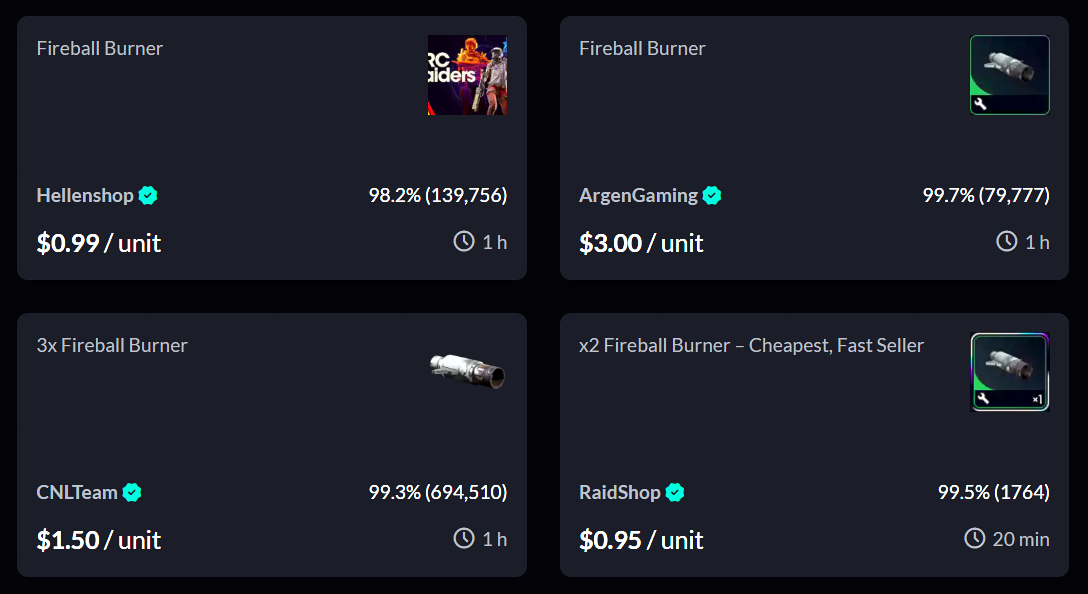Screen dimensions: 1088x594
Task: Click the verified badge next to CNLTeam
Action: tap(133, 492)
